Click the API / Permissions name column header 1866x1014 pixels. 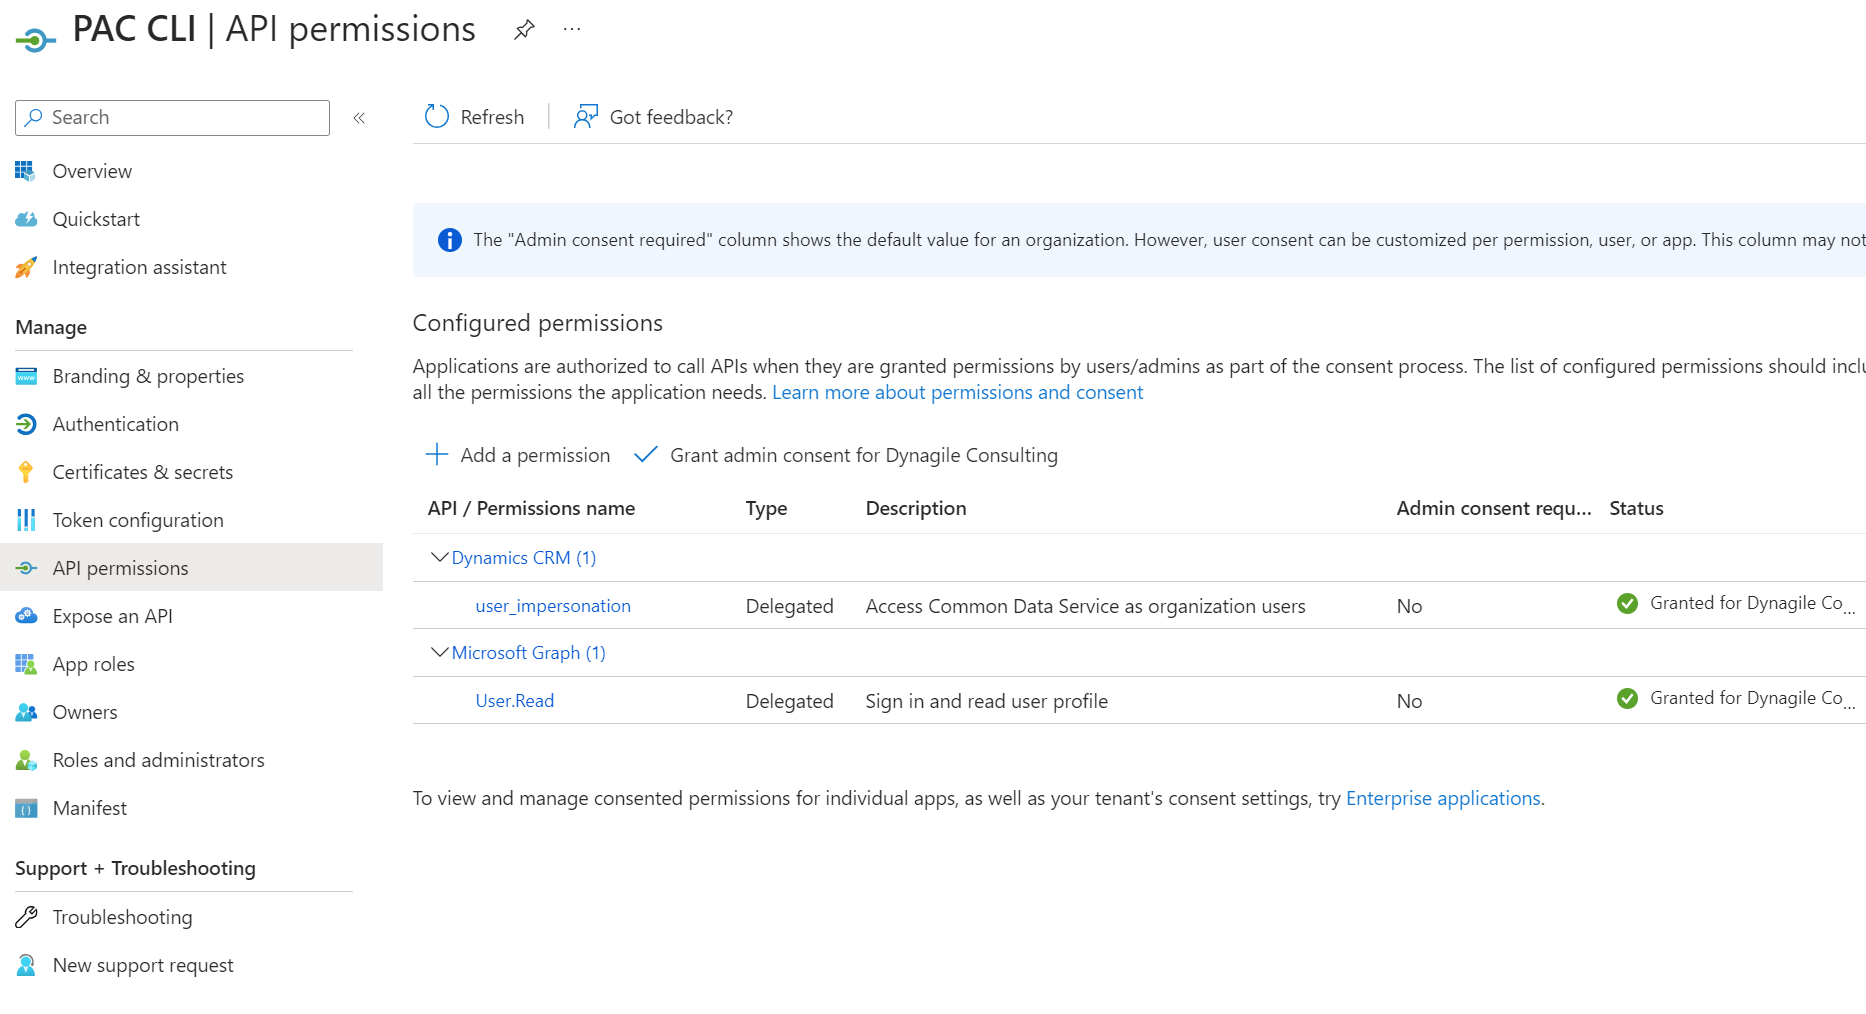(531, 508)
